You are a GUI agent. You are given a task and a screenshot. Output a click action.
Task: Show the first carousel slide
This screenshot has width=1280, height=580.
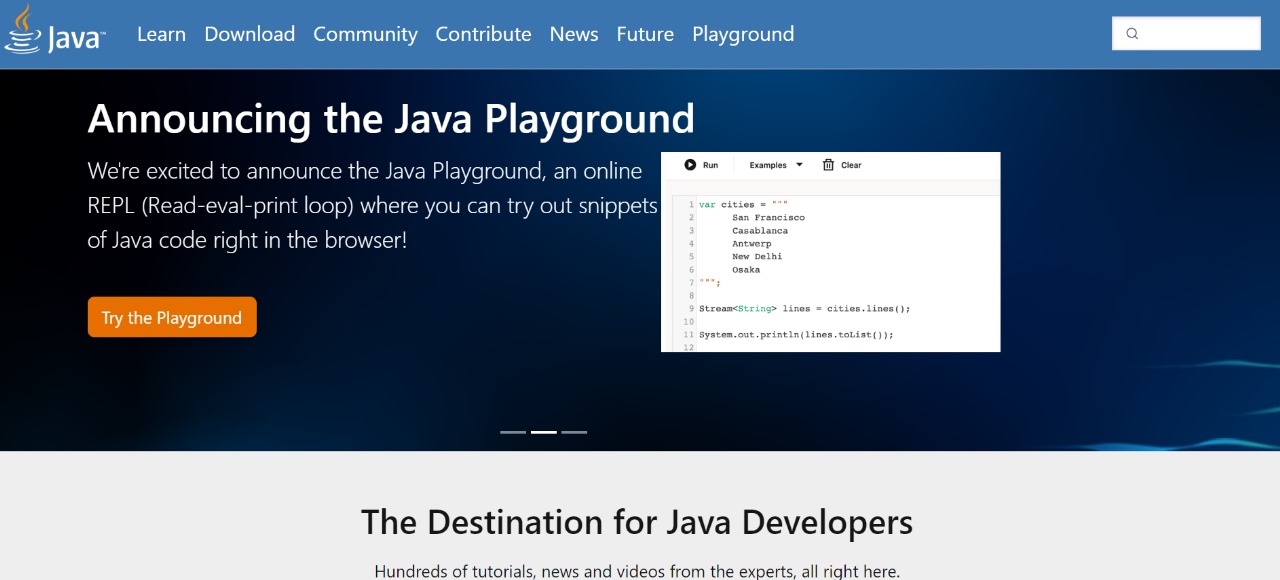point(513,432)
